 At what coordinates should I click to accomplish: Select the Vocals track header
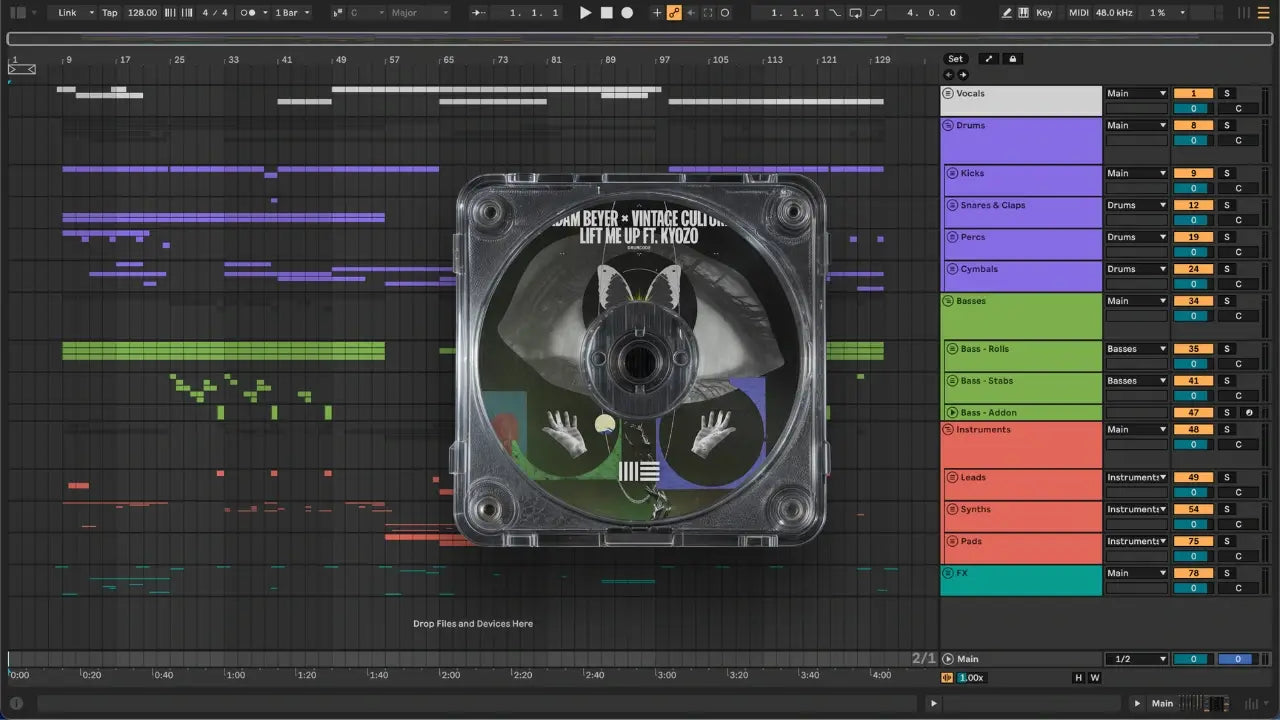click(x=1021, y=101)
